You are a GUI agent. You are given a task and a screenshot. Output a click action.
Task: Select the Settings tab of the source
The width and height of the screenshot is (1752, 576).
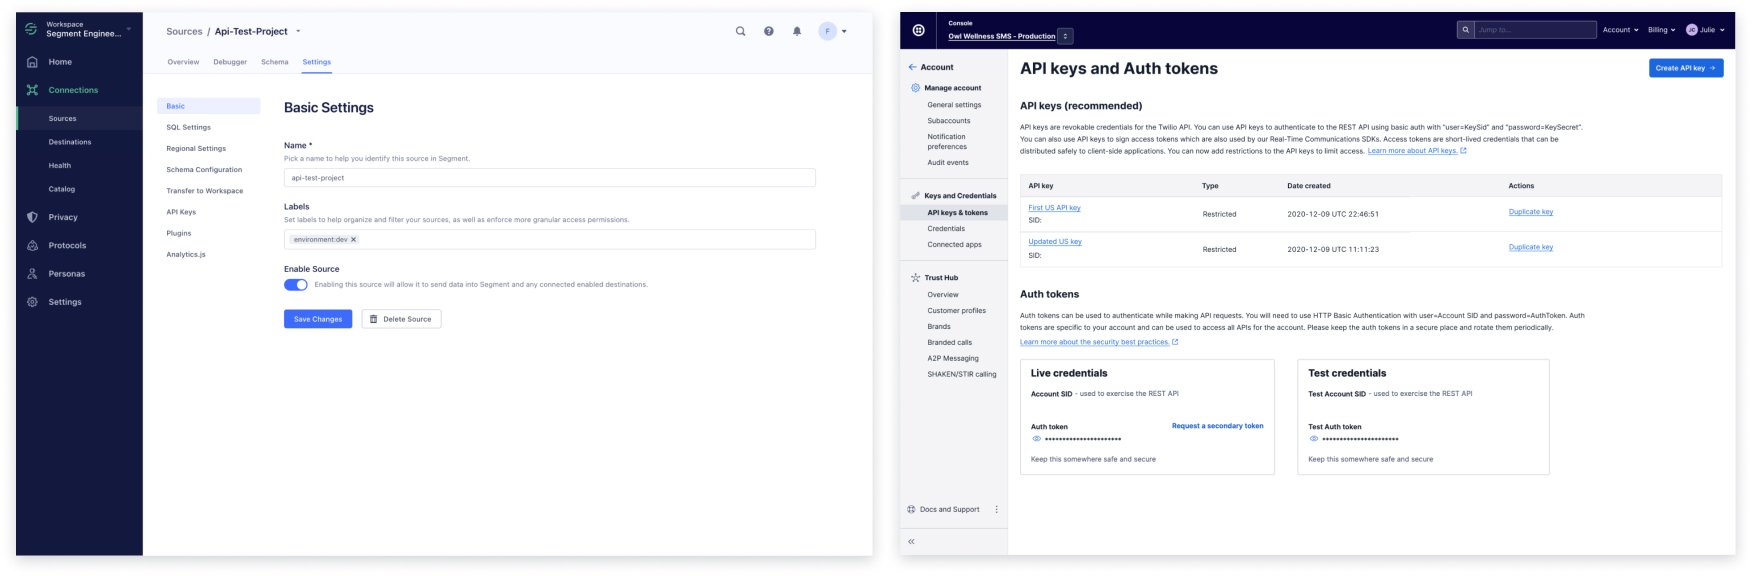click(317, 62)
